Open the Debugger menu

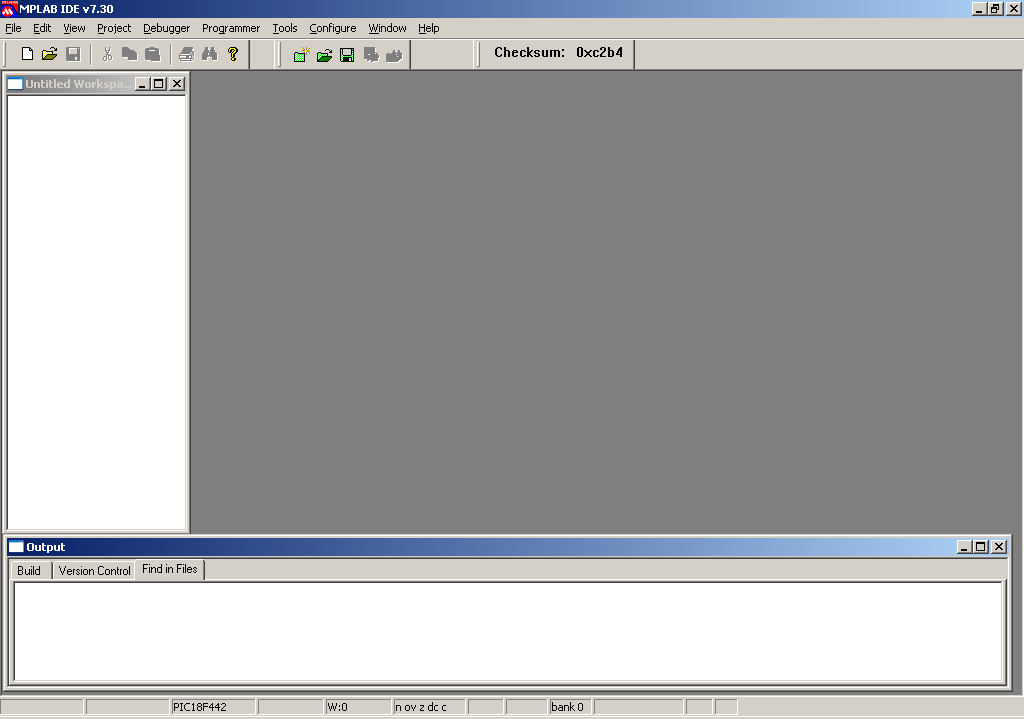(x=167, y=28)
